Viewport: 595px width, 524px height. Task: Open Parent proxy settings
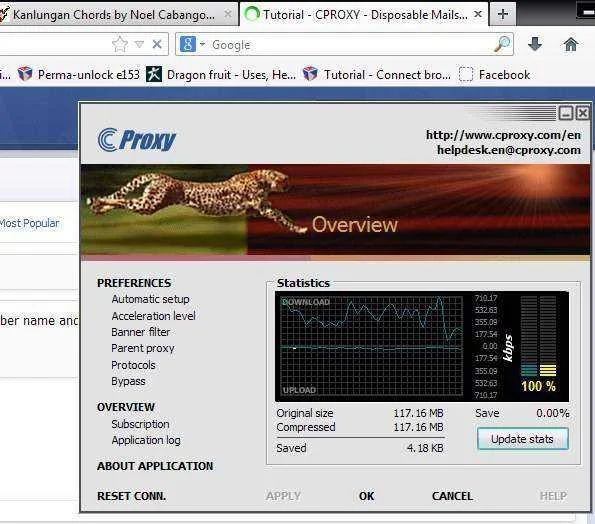click(x=143, y=348)
